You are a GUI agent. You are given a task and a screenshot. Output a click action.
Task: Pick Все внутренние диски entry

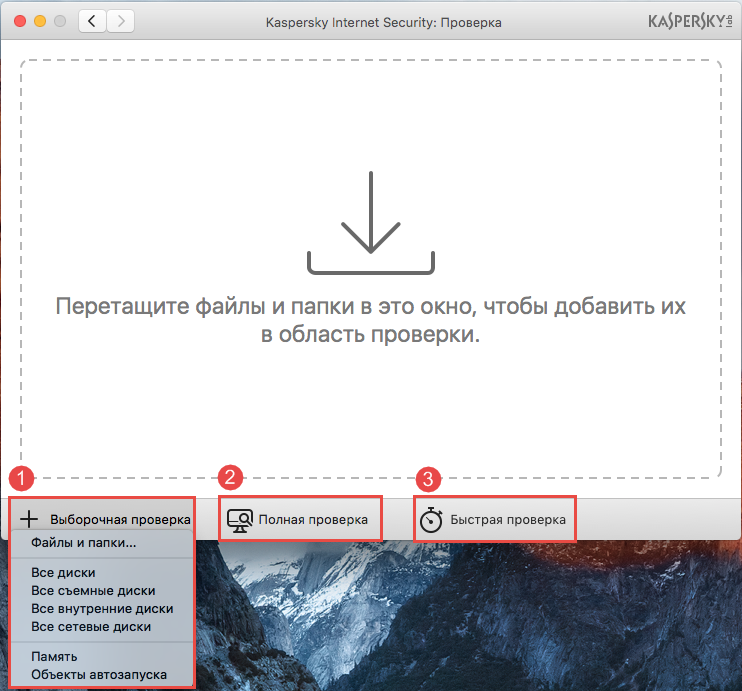pyautogui.click(x=102, y=609)
